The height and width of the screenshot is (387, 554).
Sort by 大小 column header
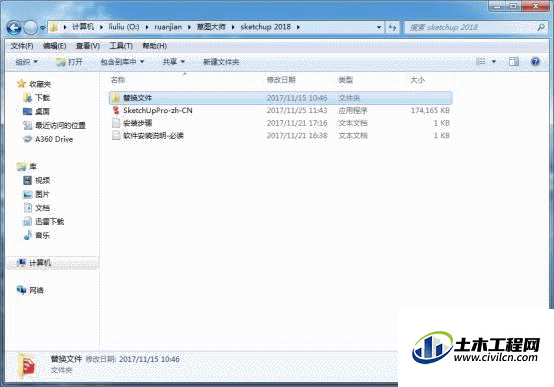pyautogui.click(x=417, y=80)
